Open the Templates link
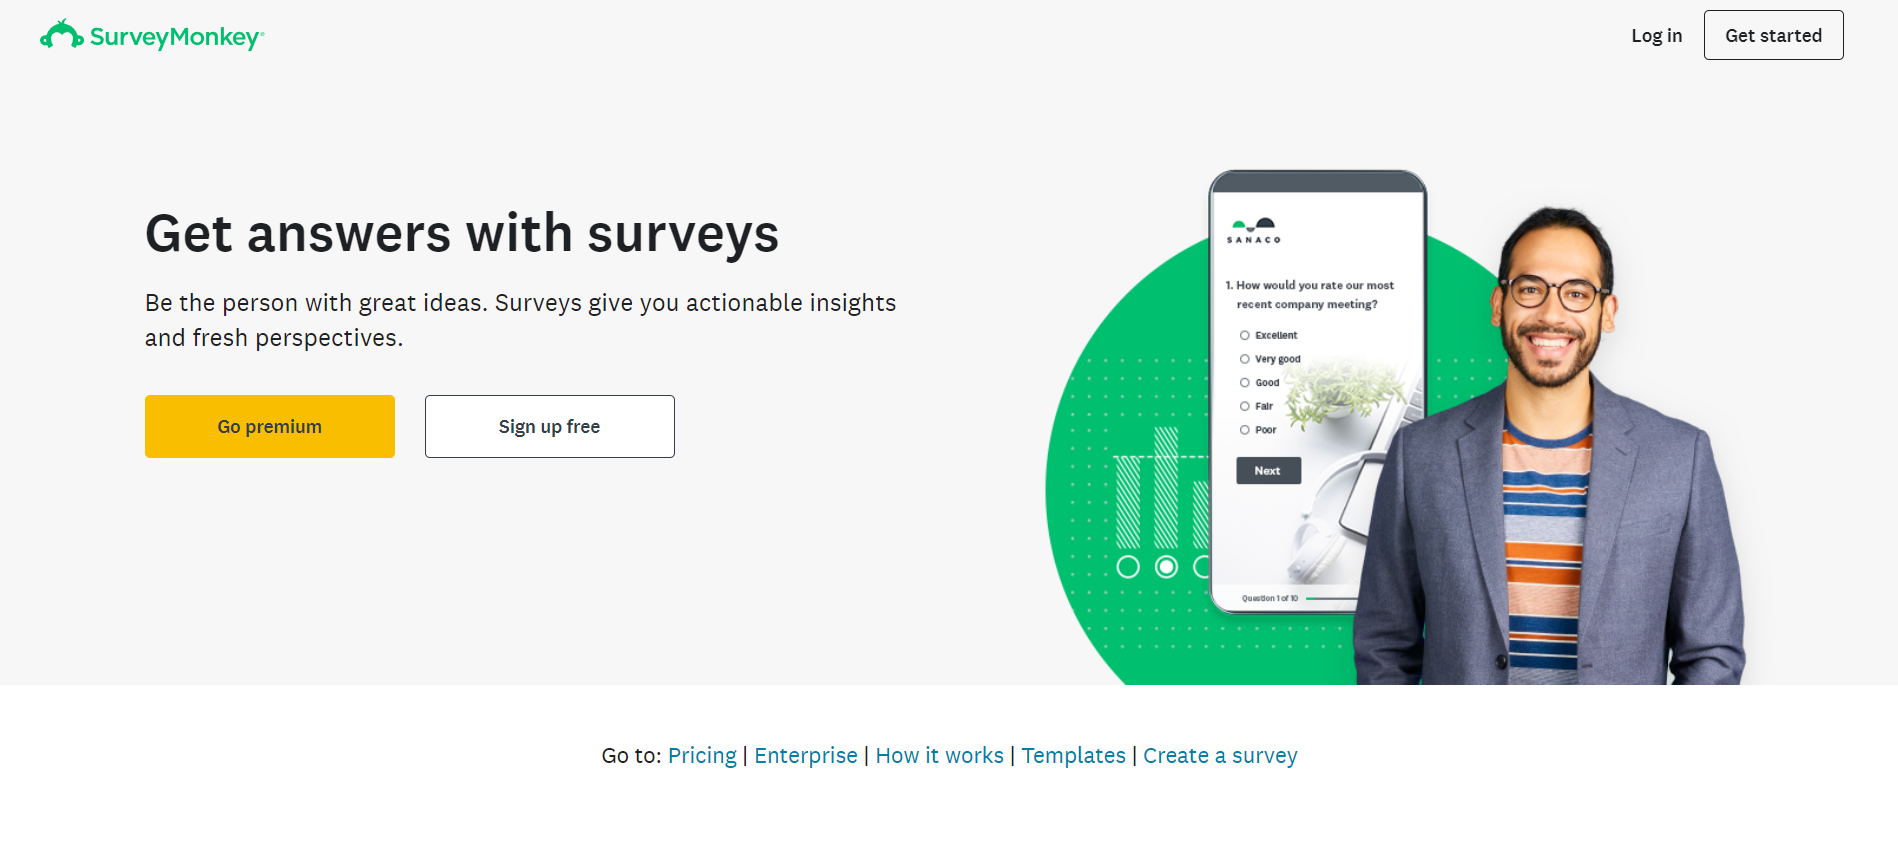 [1073, 756]
